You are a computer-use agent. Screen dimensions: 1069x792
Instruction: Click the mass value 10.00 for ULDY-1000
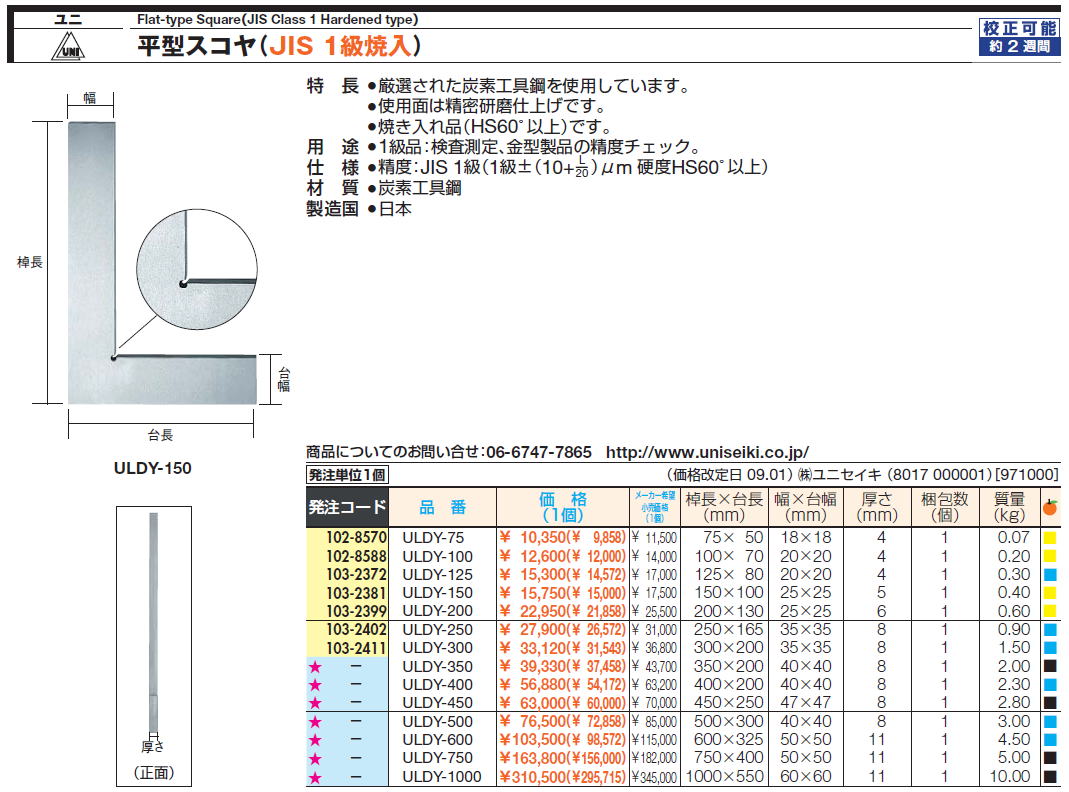pyautogui.click(x=1010, y=777)
